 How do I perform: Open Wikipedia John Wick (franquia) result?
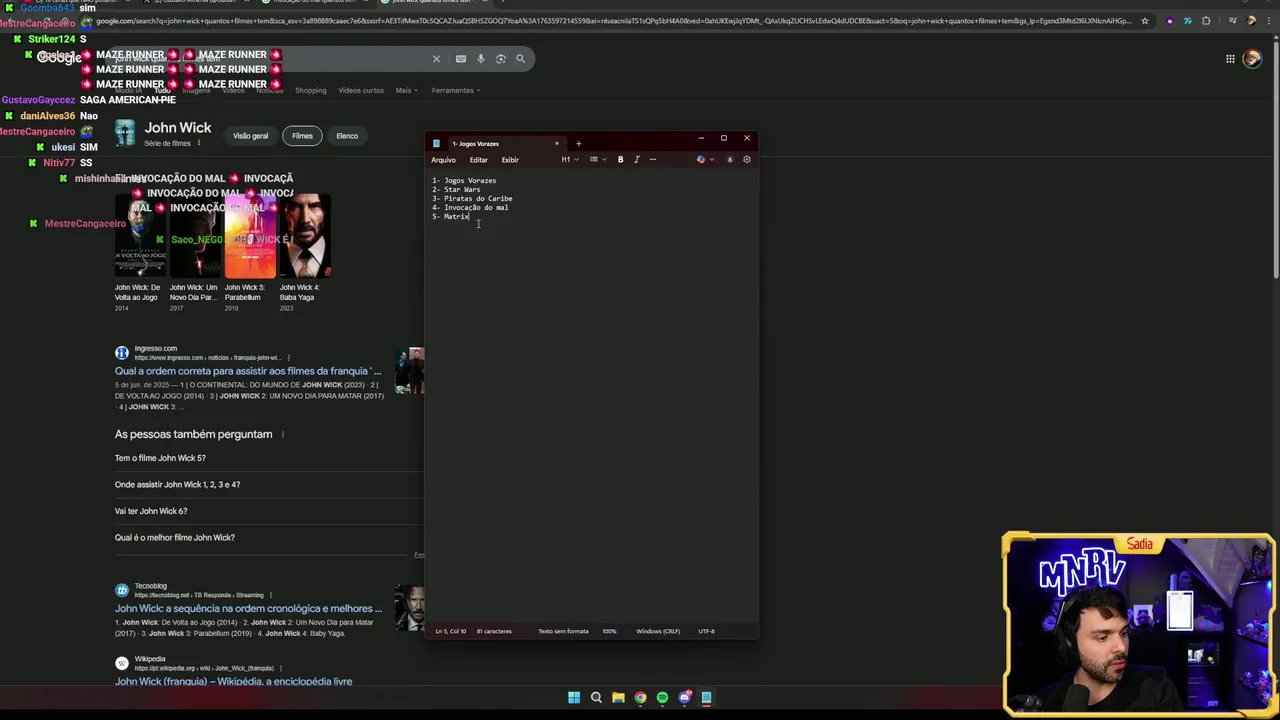[x=233, y=681]
